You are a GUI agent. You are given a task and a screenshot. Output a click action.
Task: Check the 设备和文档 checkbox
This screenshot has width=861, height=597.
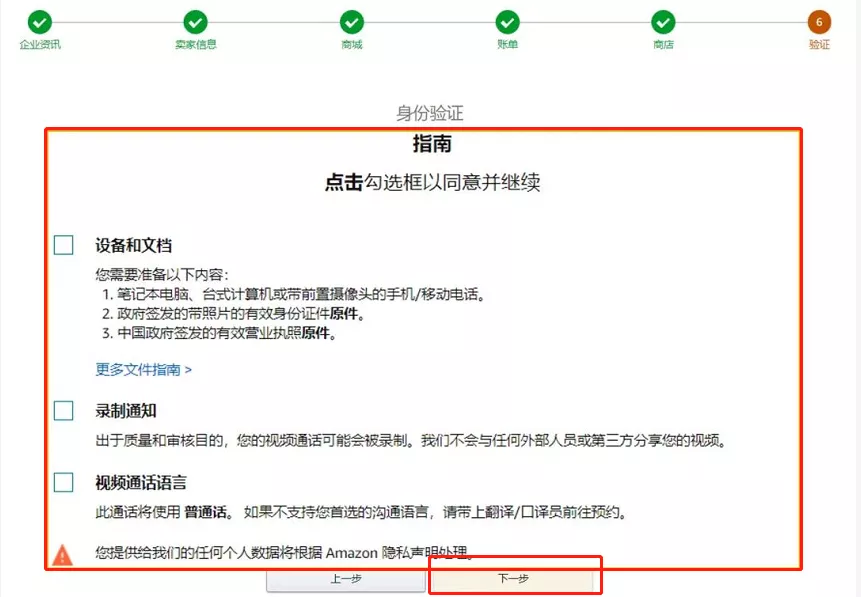(x=64, y=245)
